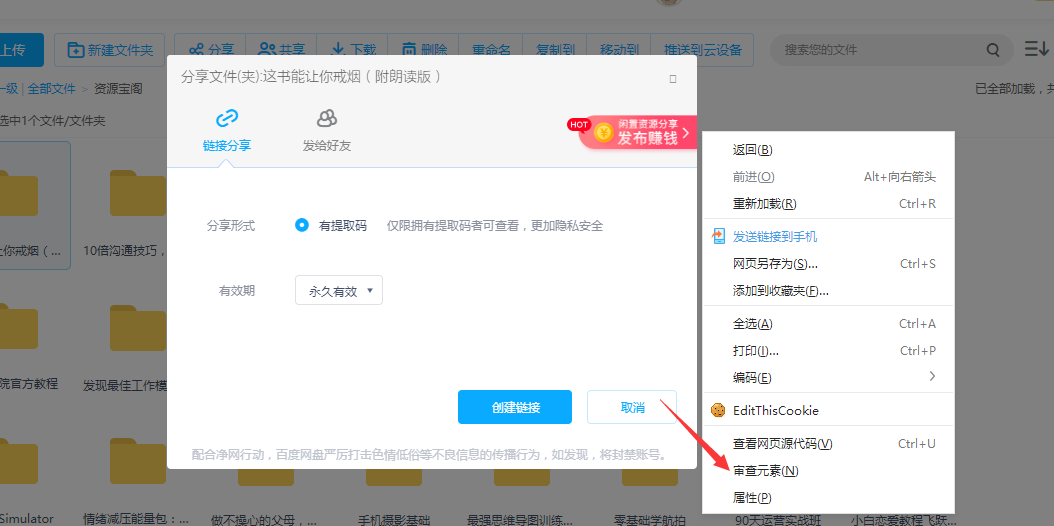This screenshot has height=526, width=1054.
Task: Click the 推送到云设备 toolbar button
Action: (703, 50)
